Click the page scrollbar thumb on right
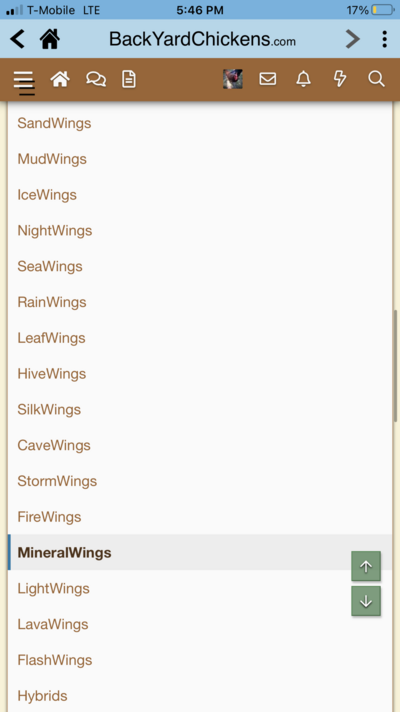This screenshot has width=400, height=712. [395, 366]
